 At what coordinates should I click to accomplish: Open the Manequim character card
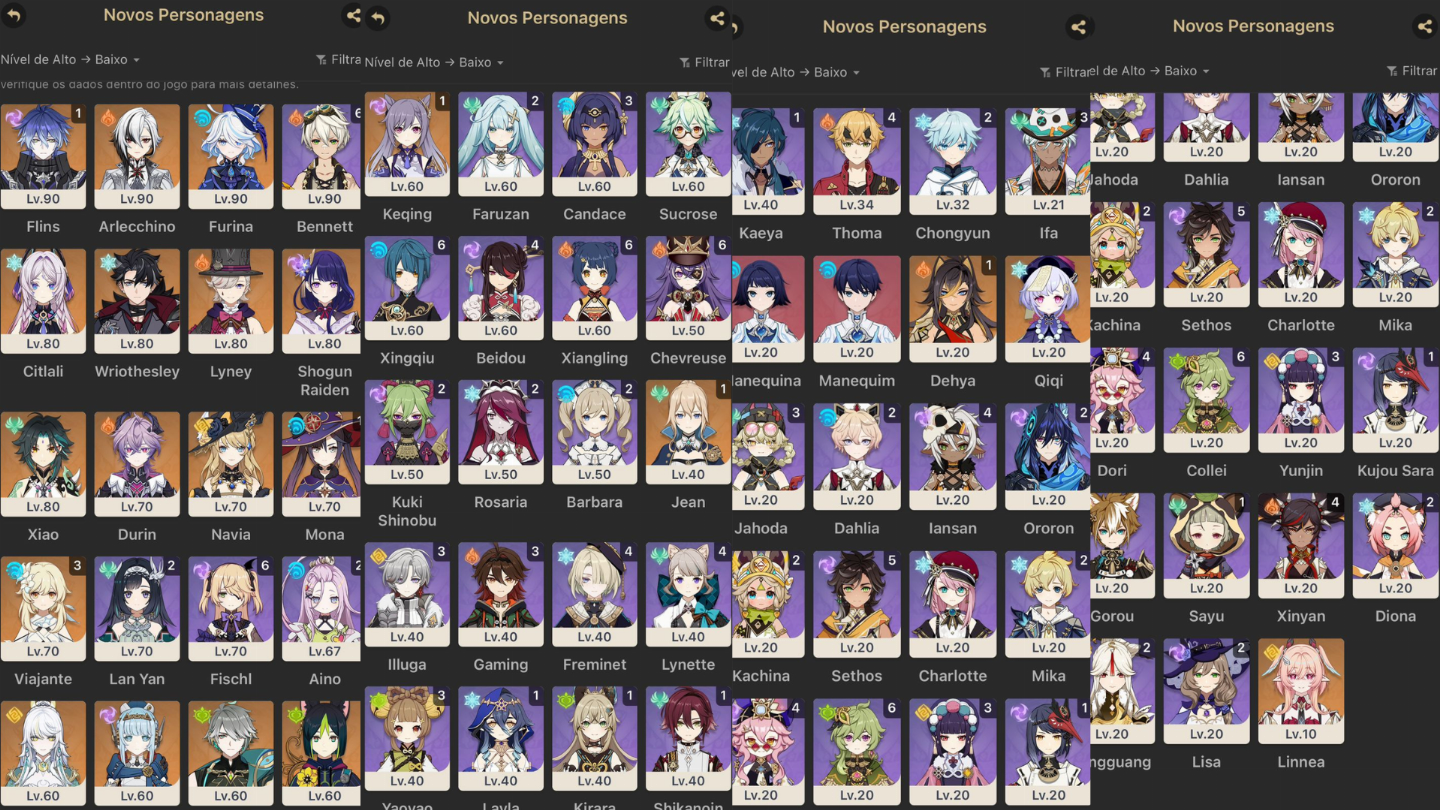point(857,309)
